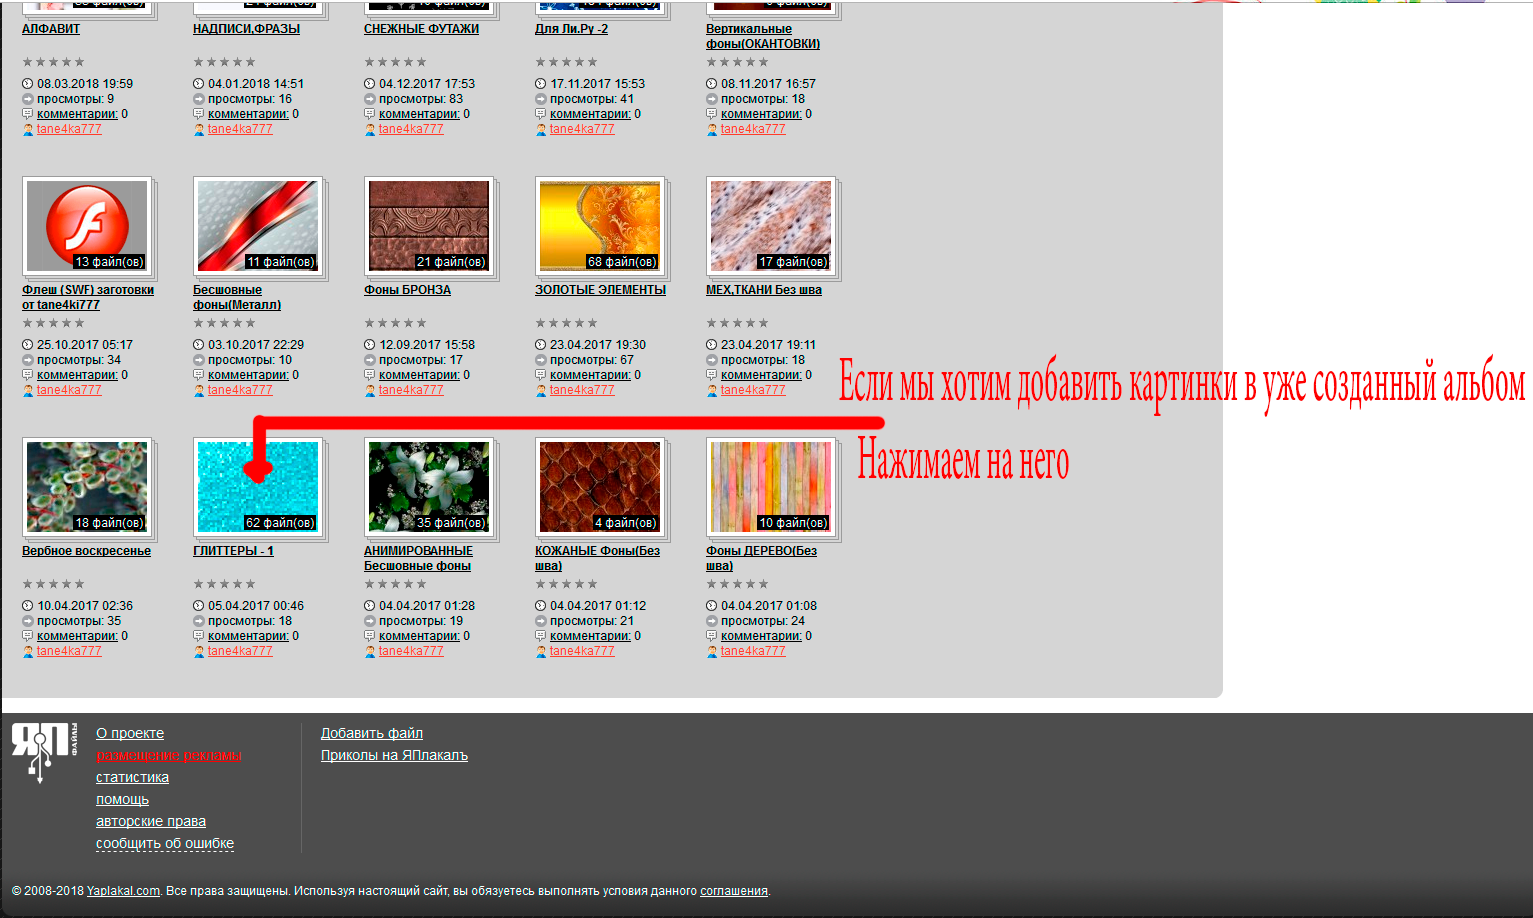
Task: Open the соглашения link in copyright line
Action: [733, 891]
